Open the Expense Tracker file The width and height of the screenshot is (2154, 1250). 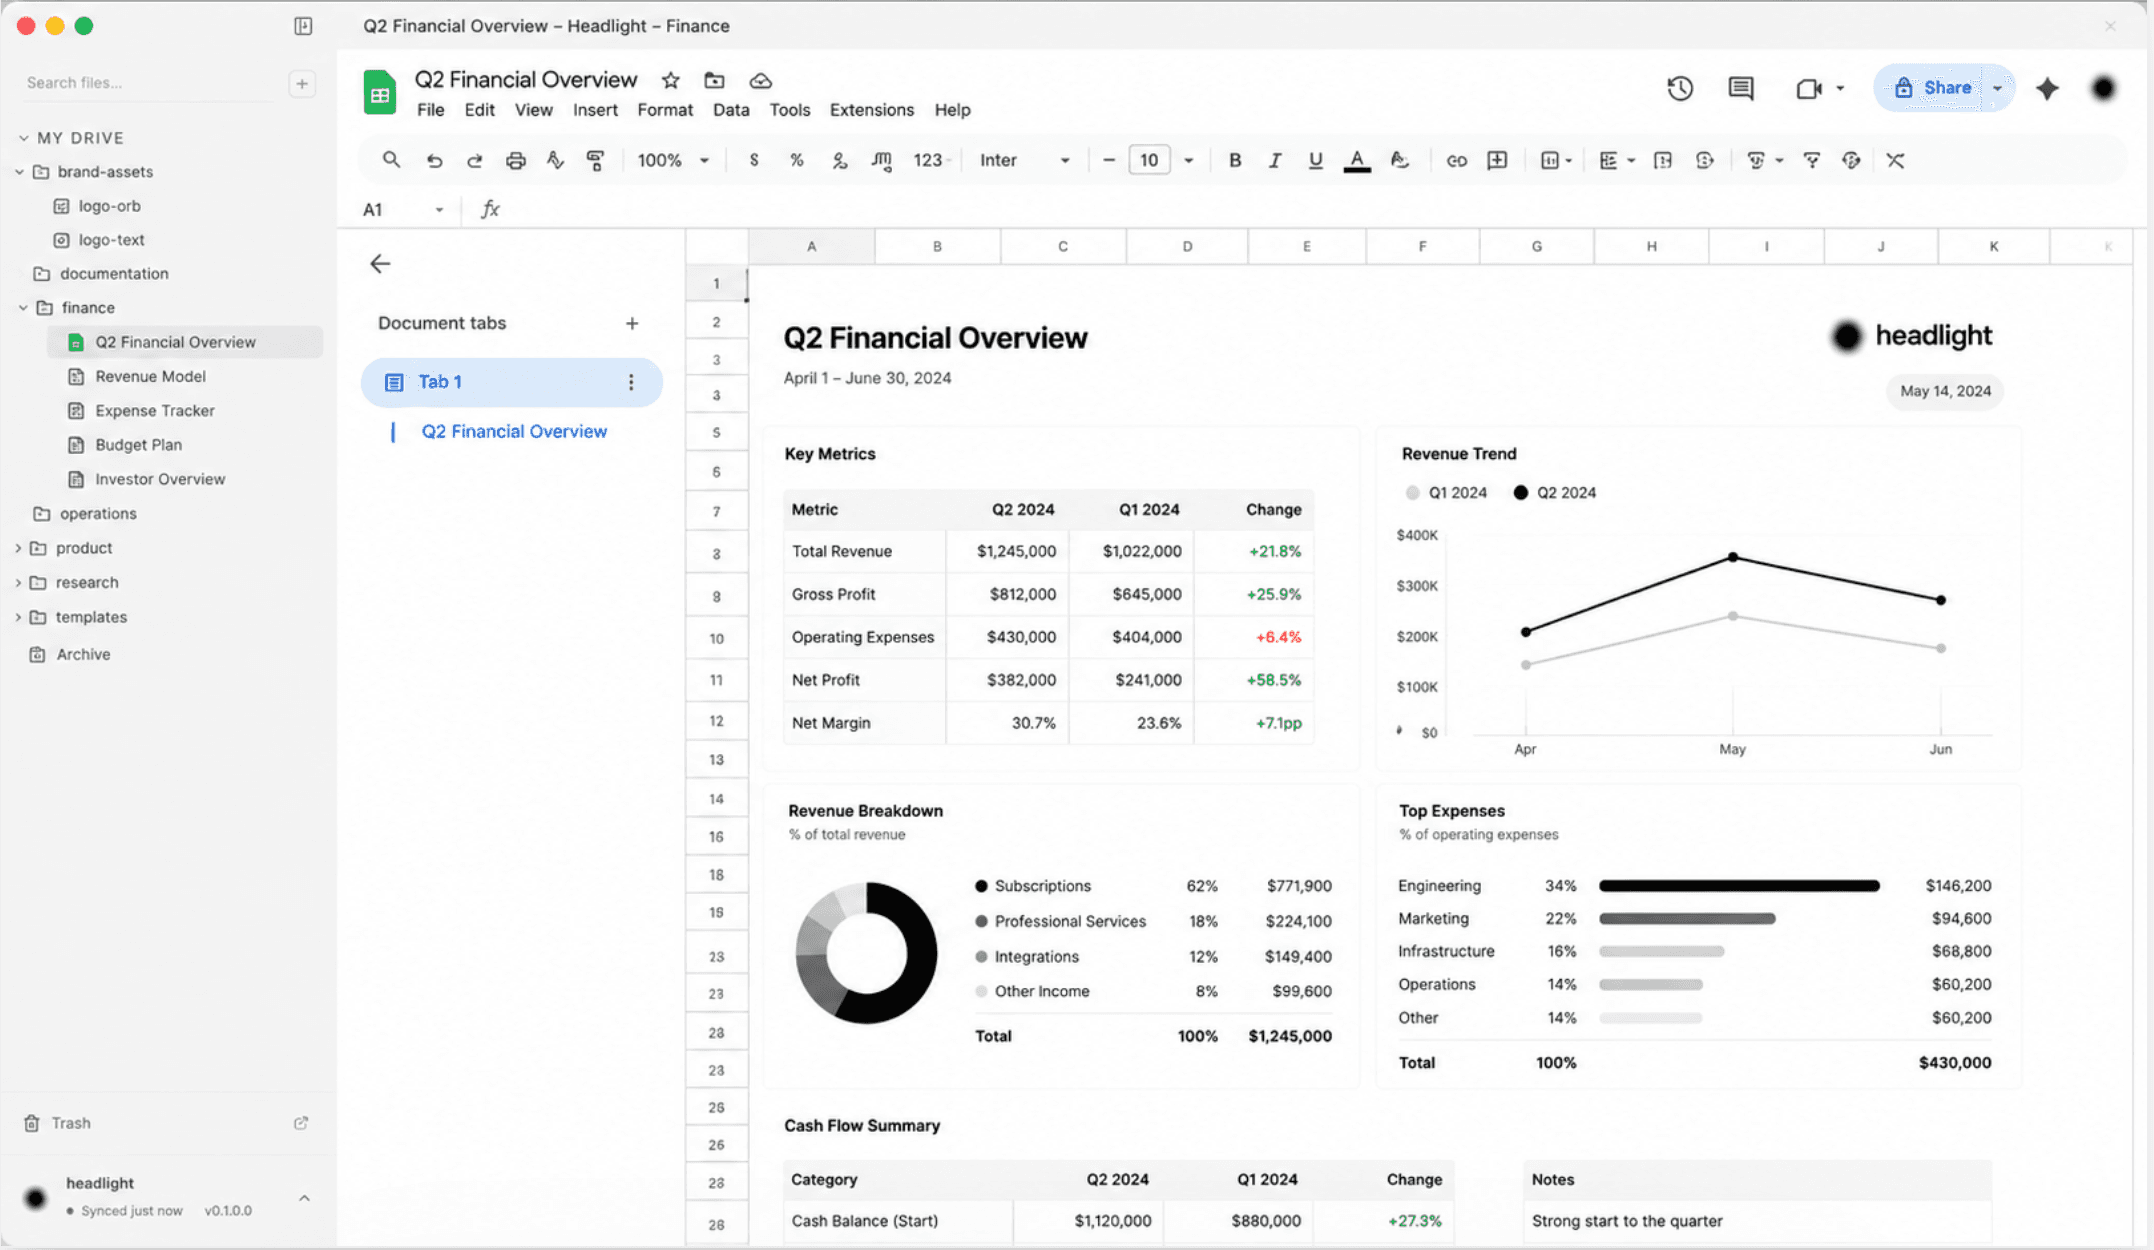tap(155, 411)
